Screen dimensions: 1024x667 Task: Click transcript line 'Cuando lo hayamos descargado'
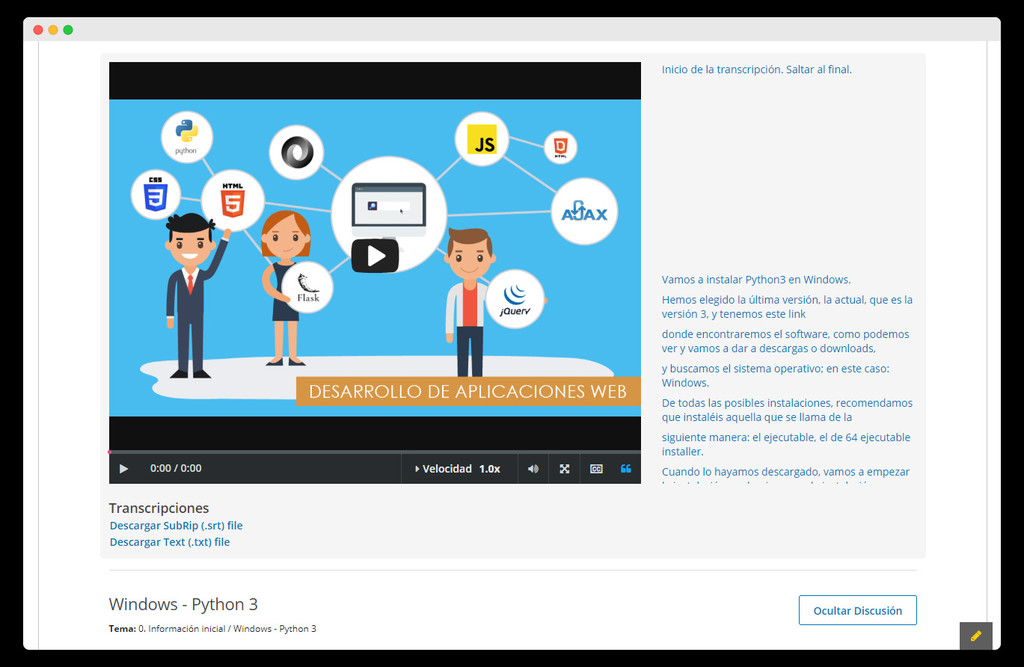pos(783,471)
